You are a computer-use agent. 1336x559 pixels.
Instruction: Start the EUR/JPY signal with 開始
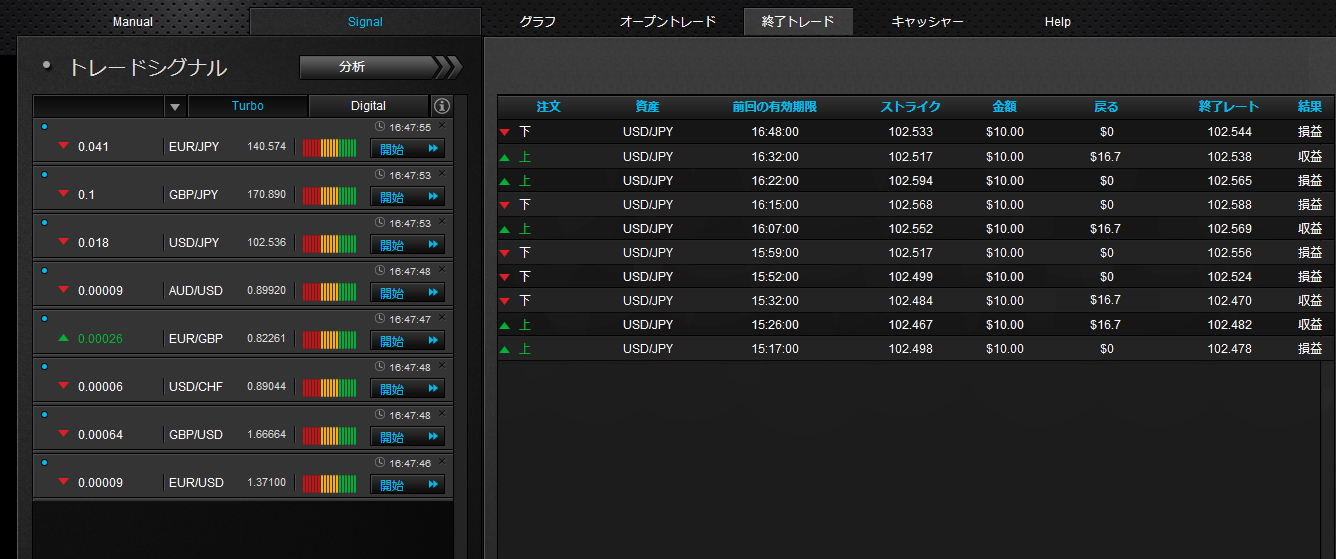coord(408,149)
